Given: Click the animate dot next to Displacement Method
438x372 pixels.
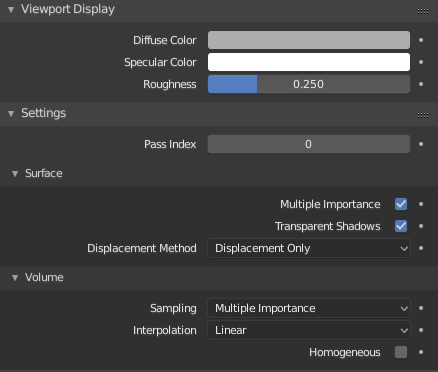Looking at the screenshot, I should point(421,248).
